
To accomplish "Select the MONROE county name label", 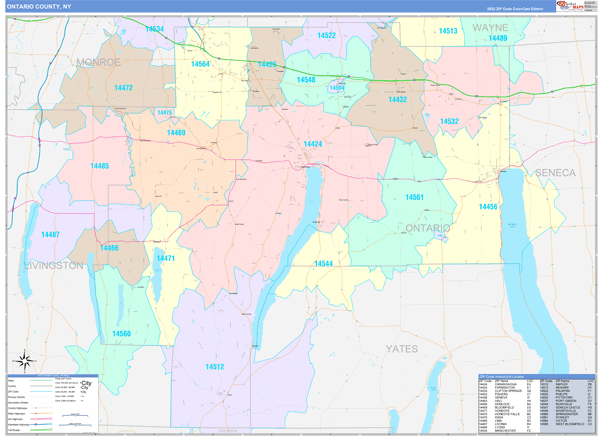I will pyautogui.click(x=98, y=62).
